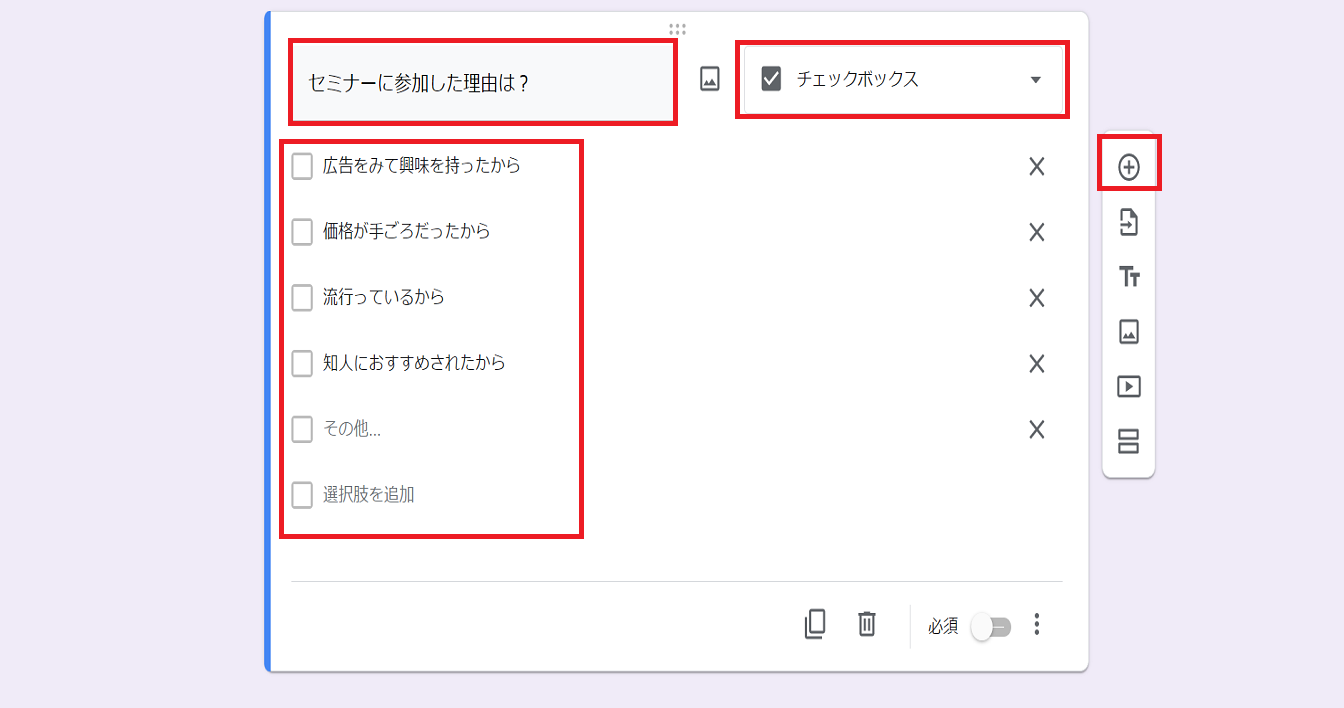Remove the 知人におすすめされたから option
The height and width of the screenshot is (708, 1344).
[1036, 364]
